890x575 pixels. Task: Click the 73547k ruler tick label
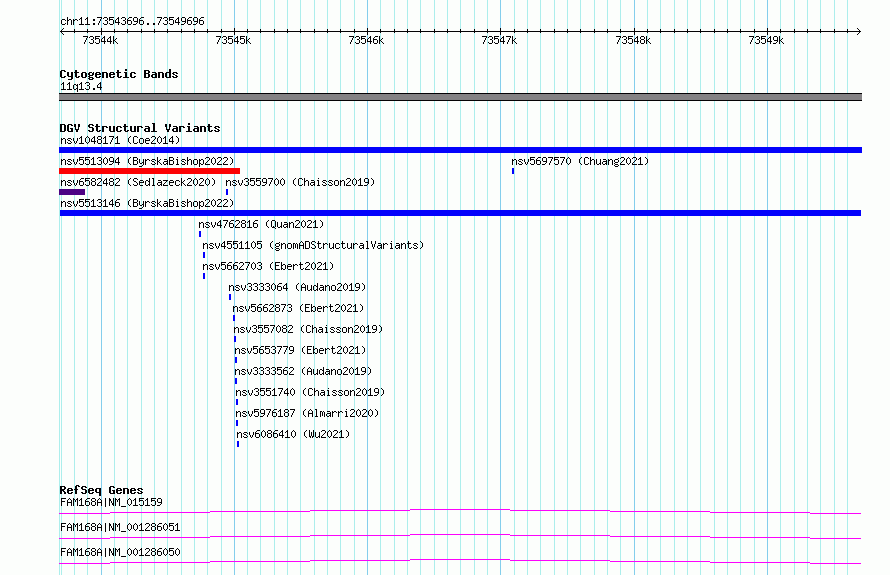[x=499, y=40]
